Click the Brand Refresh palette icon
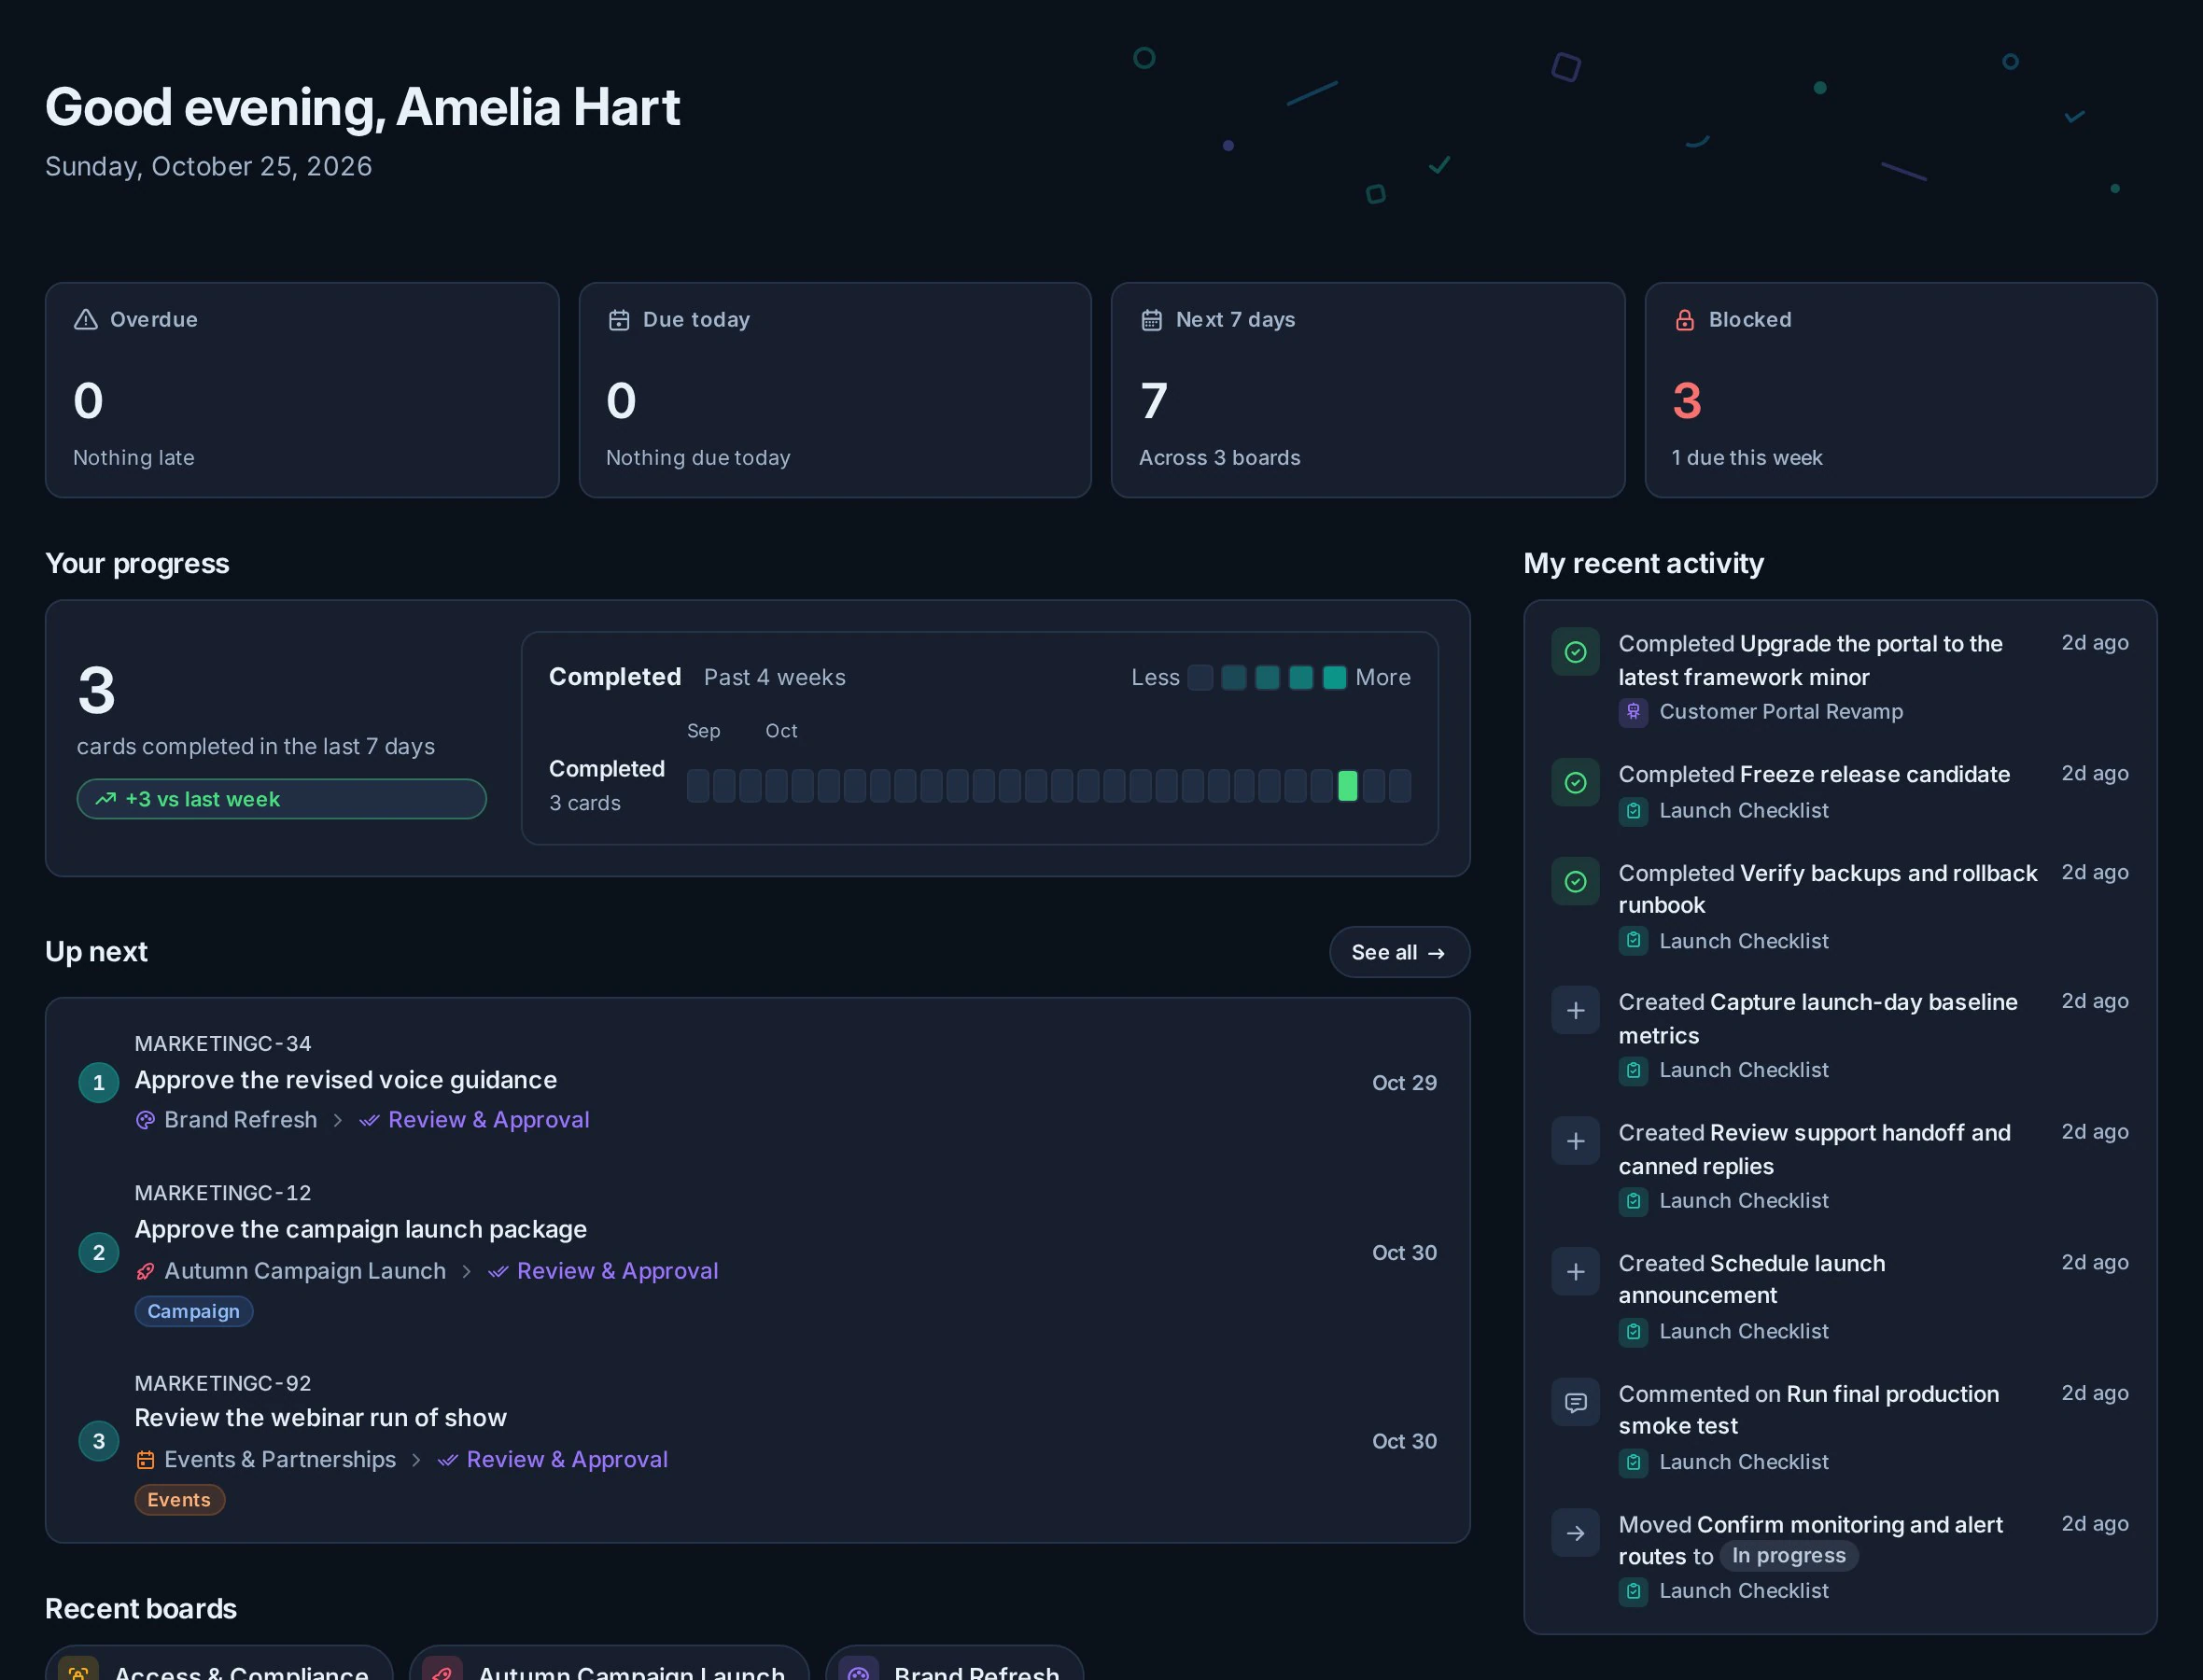This screenshot has width=2203, height=1680. click(x=146, y=1120)
